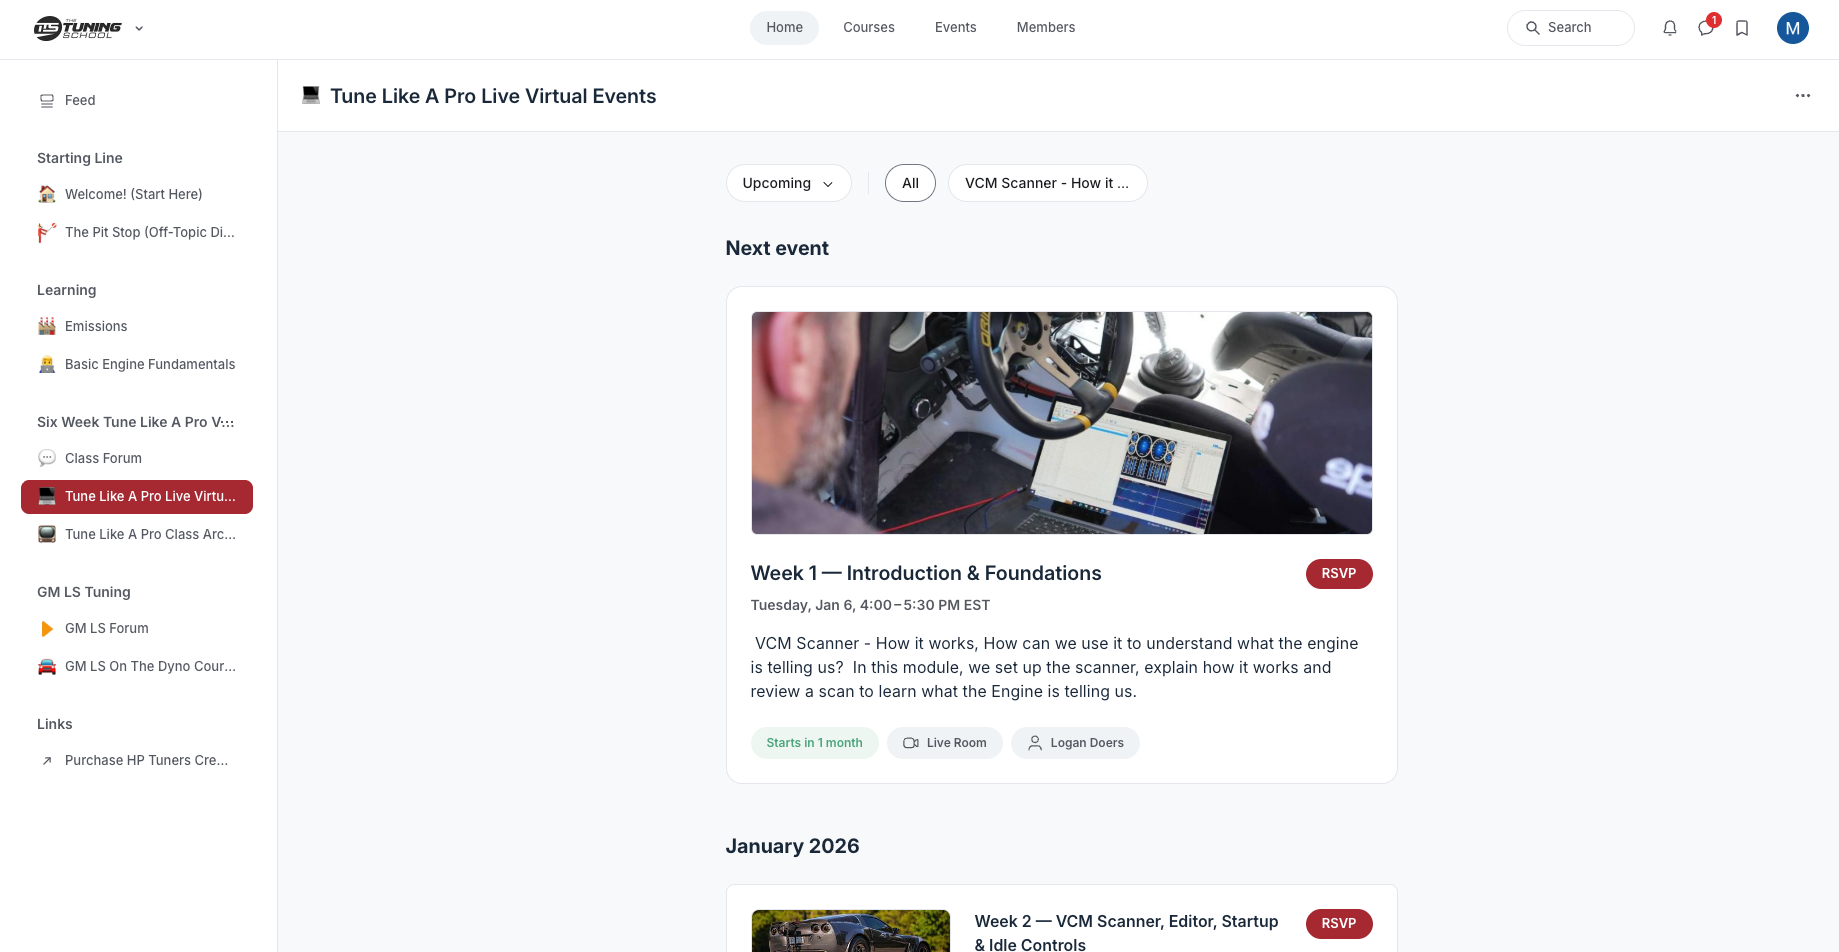Image resolution: width=1839 pixels, height=952 pixels.
Task: Switch to the Courses tab
Action: [x=868, y=28]
